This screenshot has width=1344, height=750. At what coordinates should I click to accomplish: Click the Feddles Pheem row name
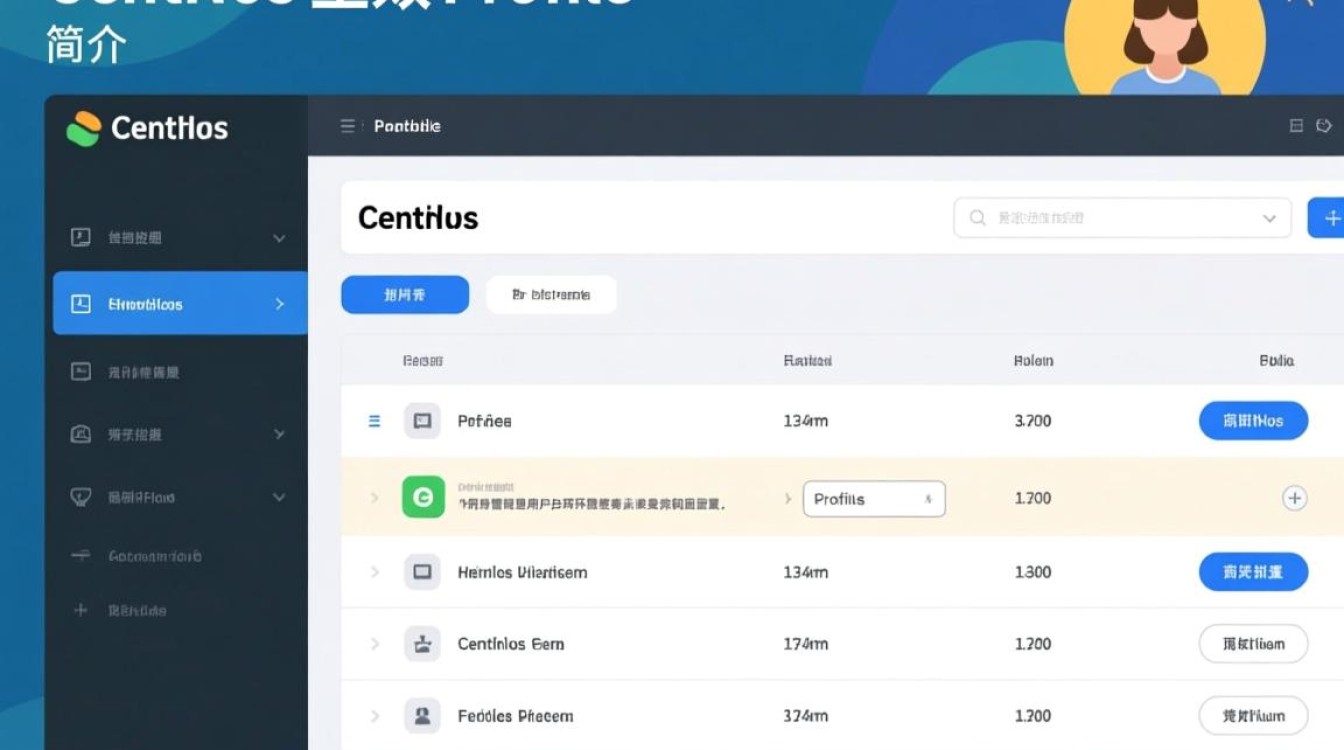point(515,716)
